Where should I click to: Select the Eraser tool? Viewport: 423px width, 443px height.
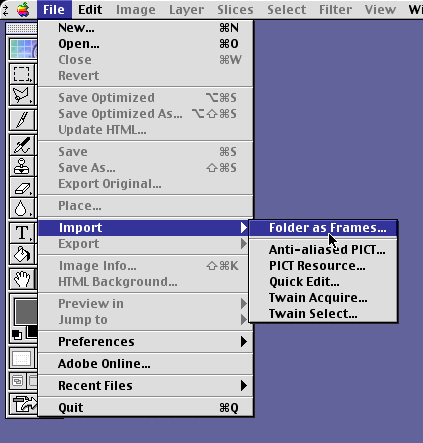[x=22, y=188]
